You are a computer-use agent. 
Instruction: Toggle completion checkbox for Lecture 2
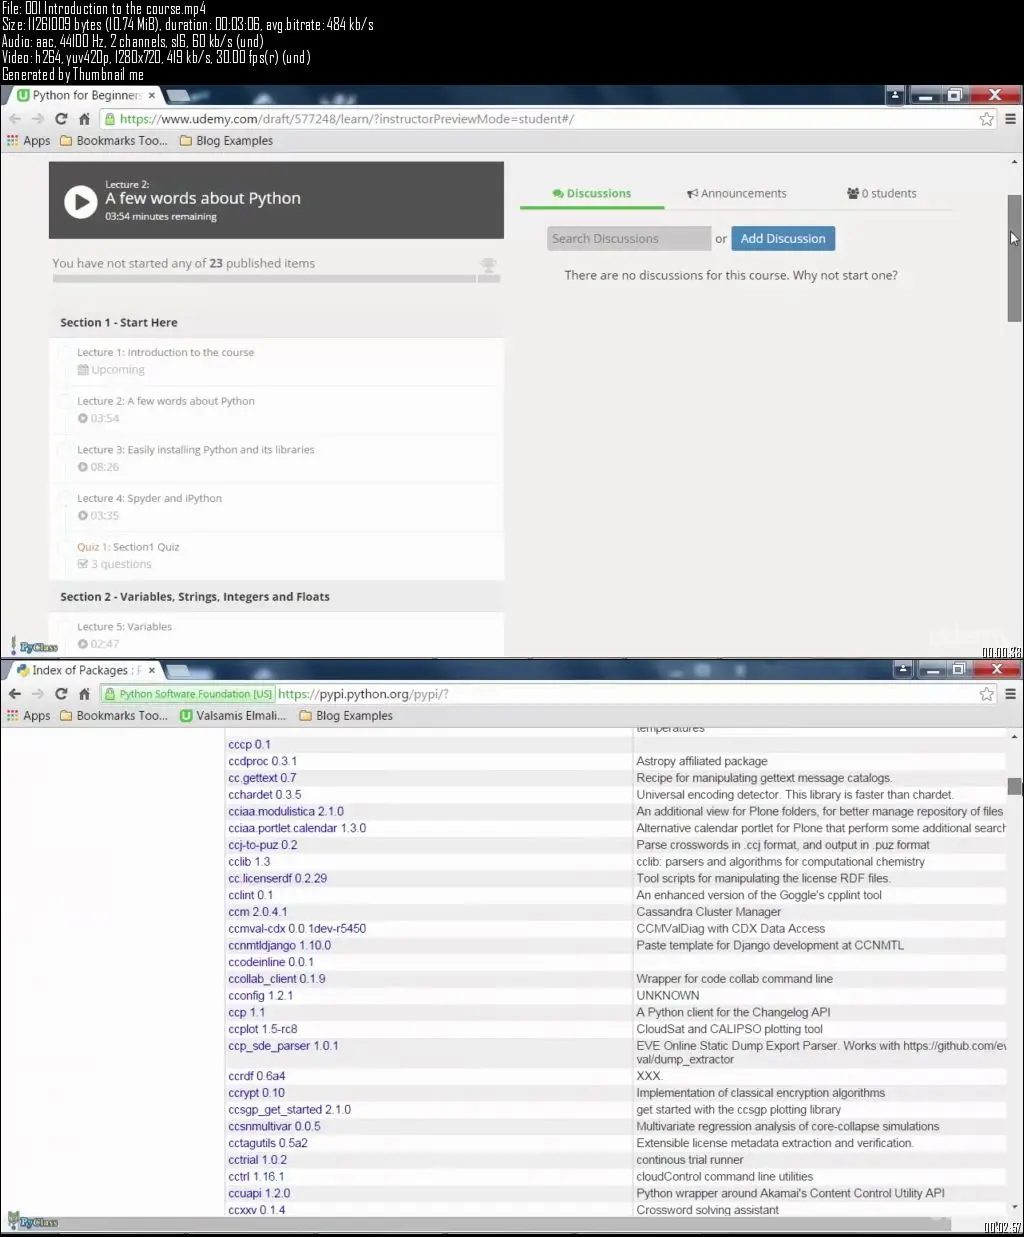click(64, 402)
